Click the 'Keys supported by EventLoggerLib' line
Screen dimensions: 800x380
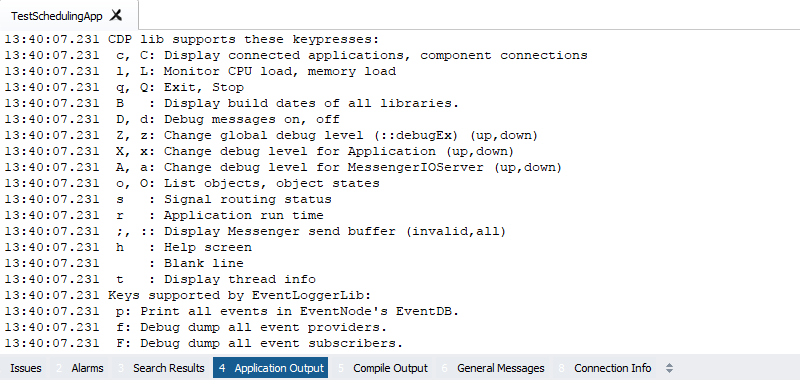click(188, 295)
